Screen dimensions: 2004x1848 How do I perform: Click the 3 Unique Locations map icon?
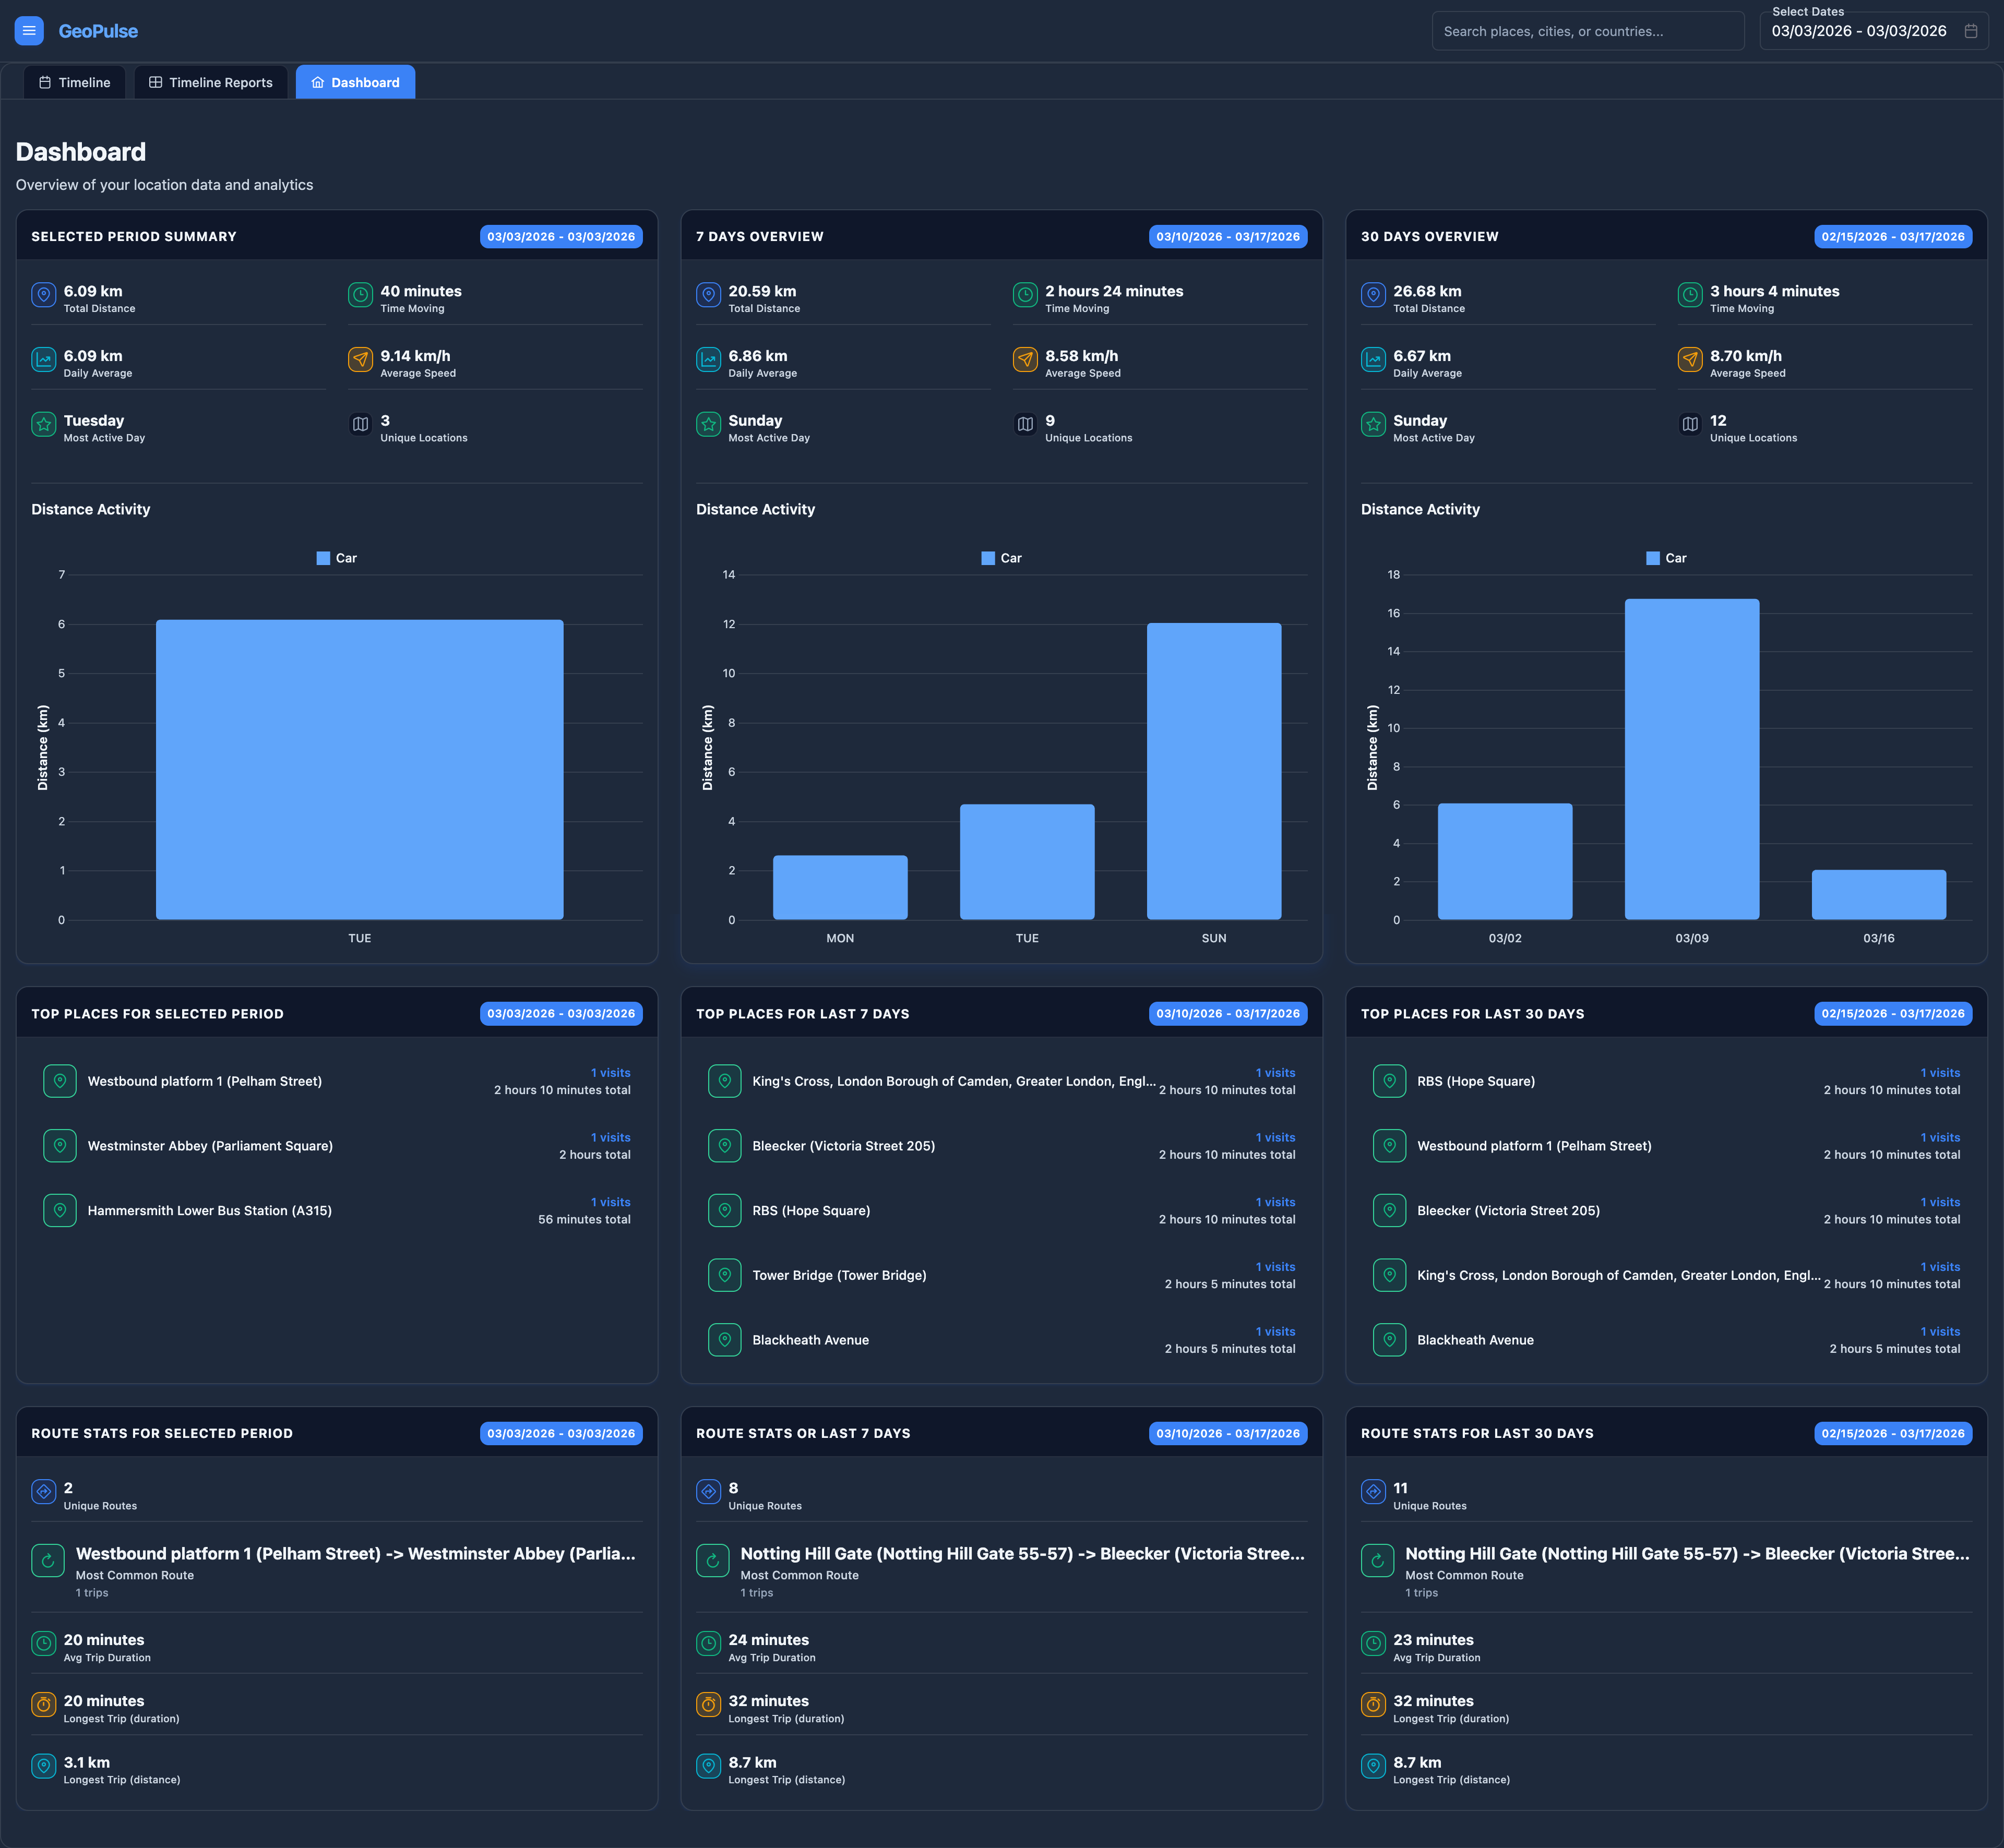click(360, 424)
